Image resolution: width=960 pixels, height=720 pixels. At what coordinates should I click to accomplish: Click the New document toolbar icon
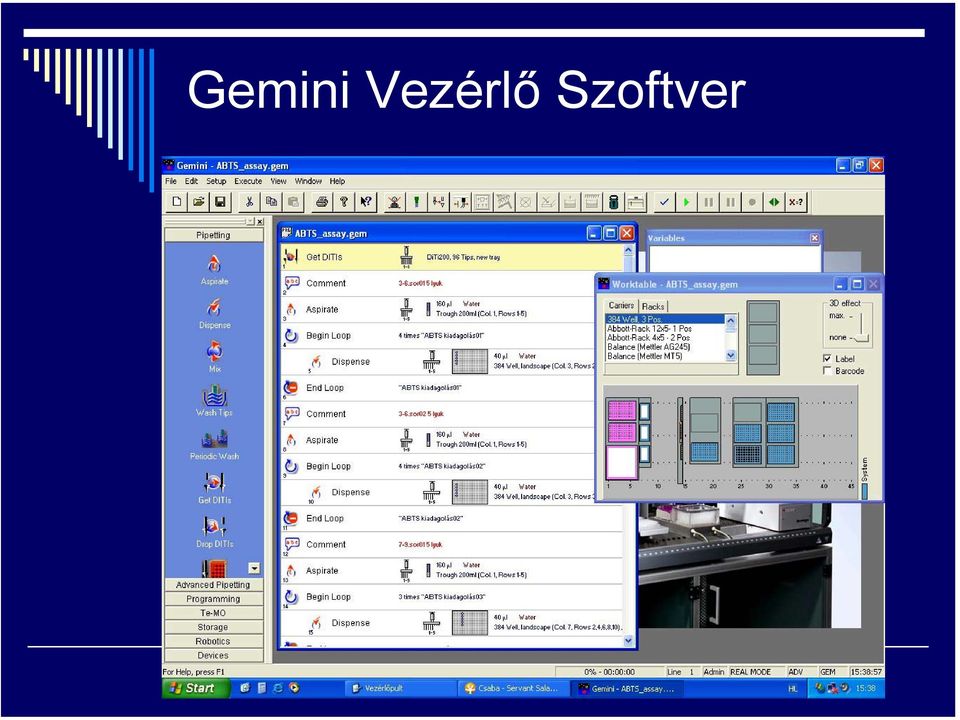click(177, 201)
